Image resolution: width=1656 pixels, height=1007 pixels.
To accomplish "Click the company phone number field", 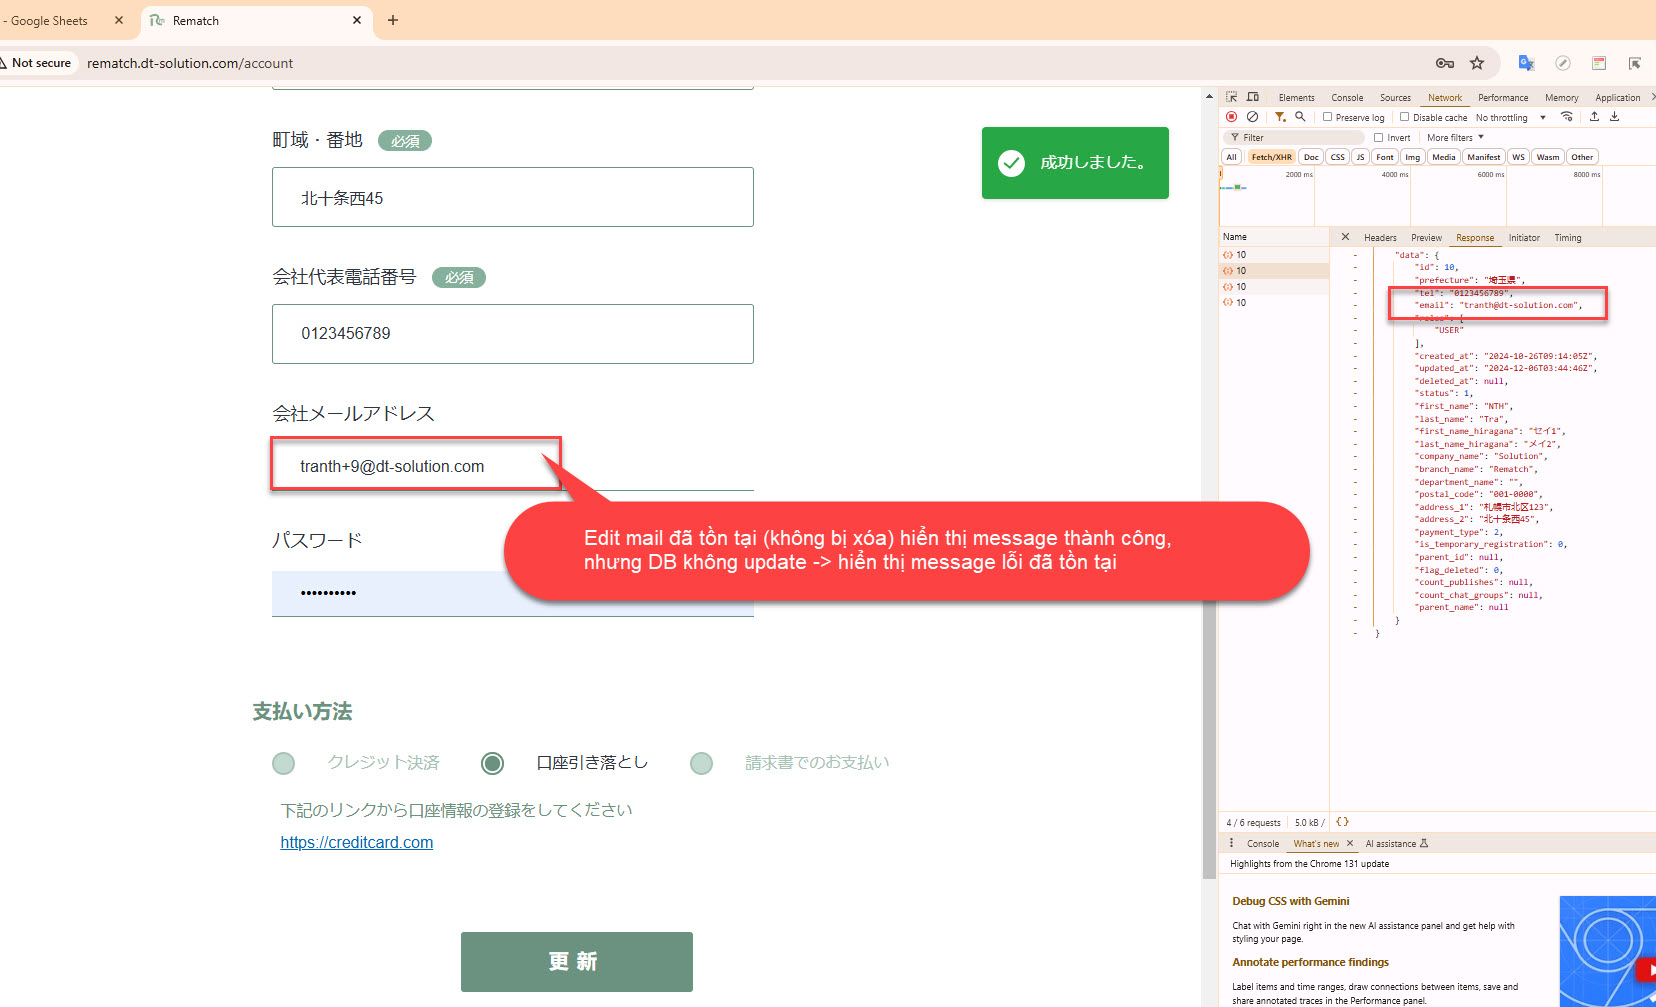I will 512,334.
